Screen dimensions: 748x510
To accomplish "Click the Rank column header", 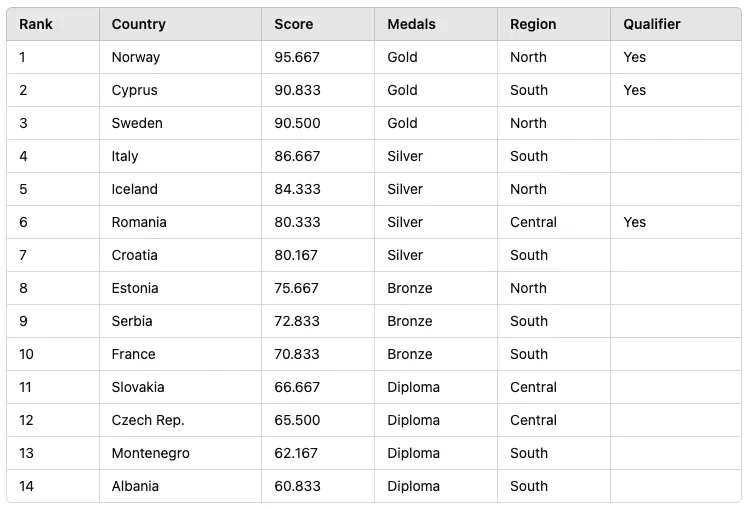I will [36, 24].
